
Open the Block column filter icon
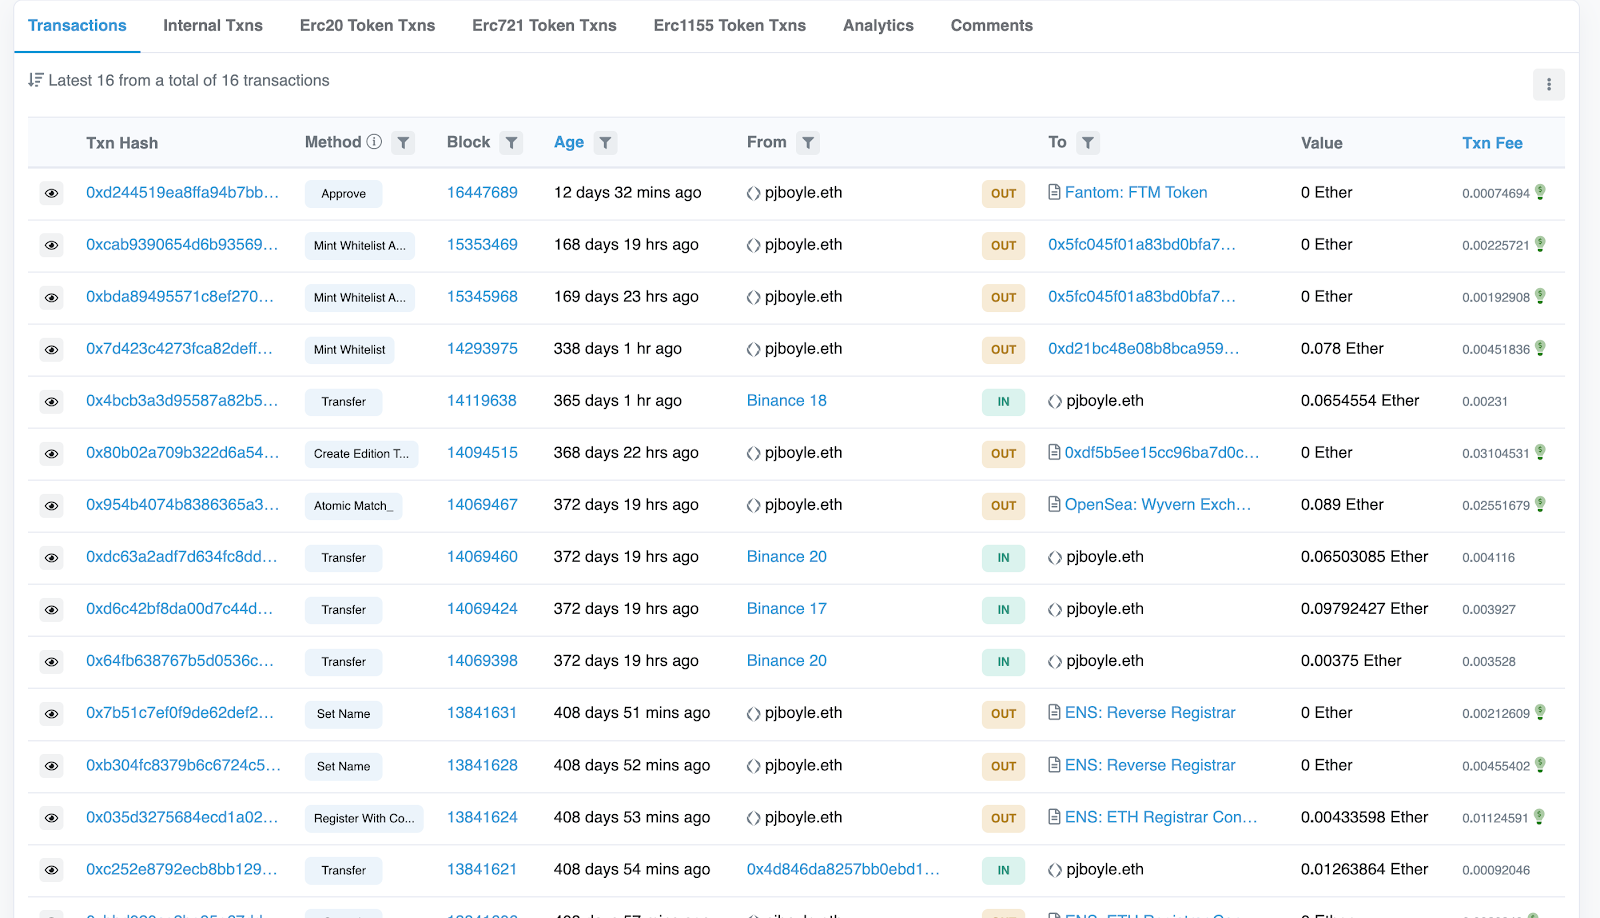click(511, 143)
